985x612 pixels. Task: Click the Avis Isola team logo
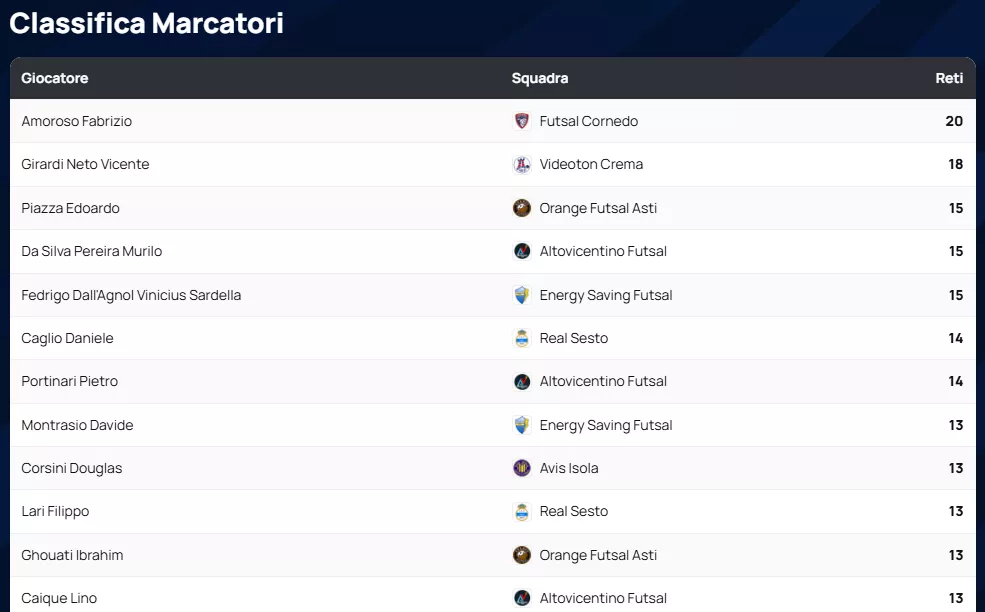tap(522, 468)
